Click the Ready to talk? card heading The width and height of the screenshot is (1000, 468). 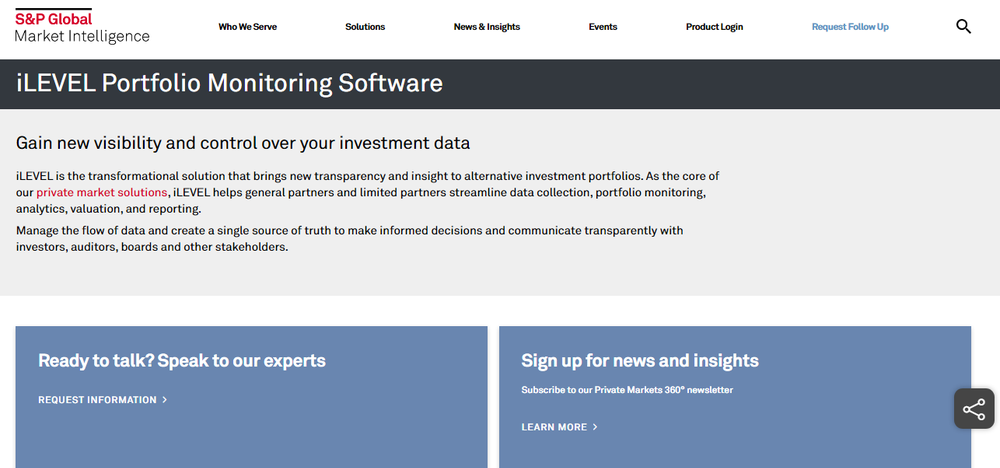(182, 360)
